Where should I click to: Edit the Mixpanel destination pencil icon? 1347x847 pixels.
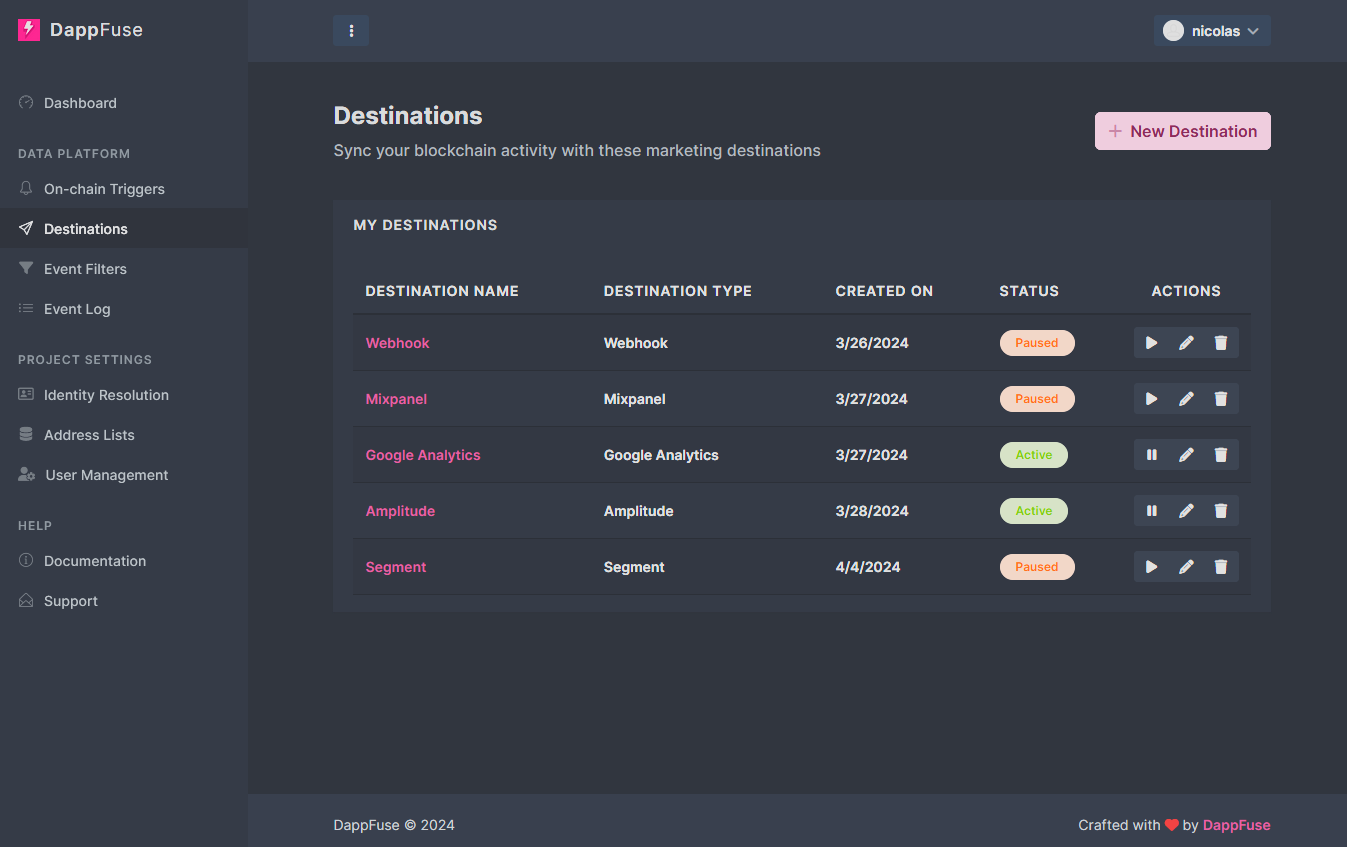1186,399
